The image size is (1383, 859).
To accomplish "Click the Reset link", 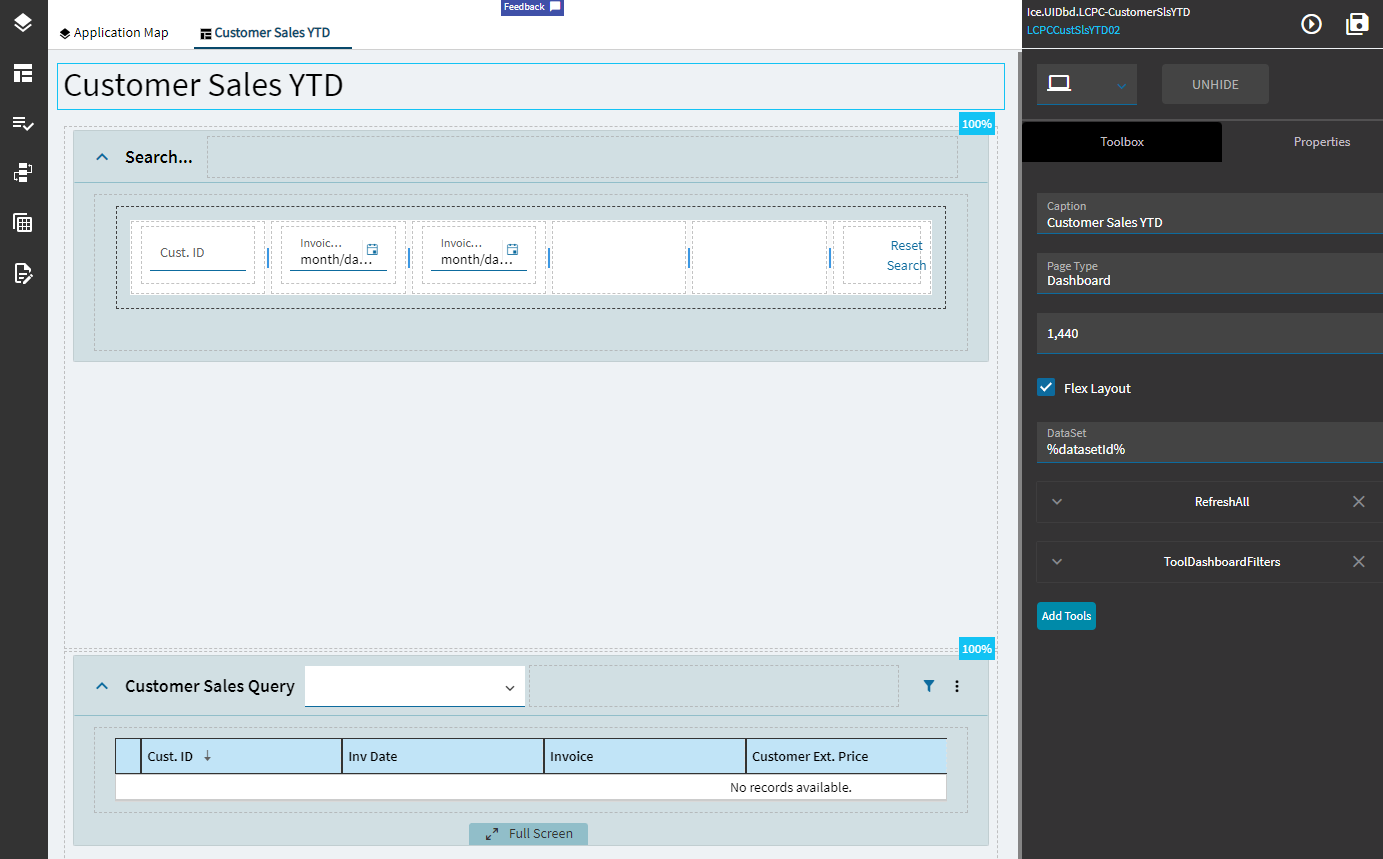I will (x=906, y=246).
